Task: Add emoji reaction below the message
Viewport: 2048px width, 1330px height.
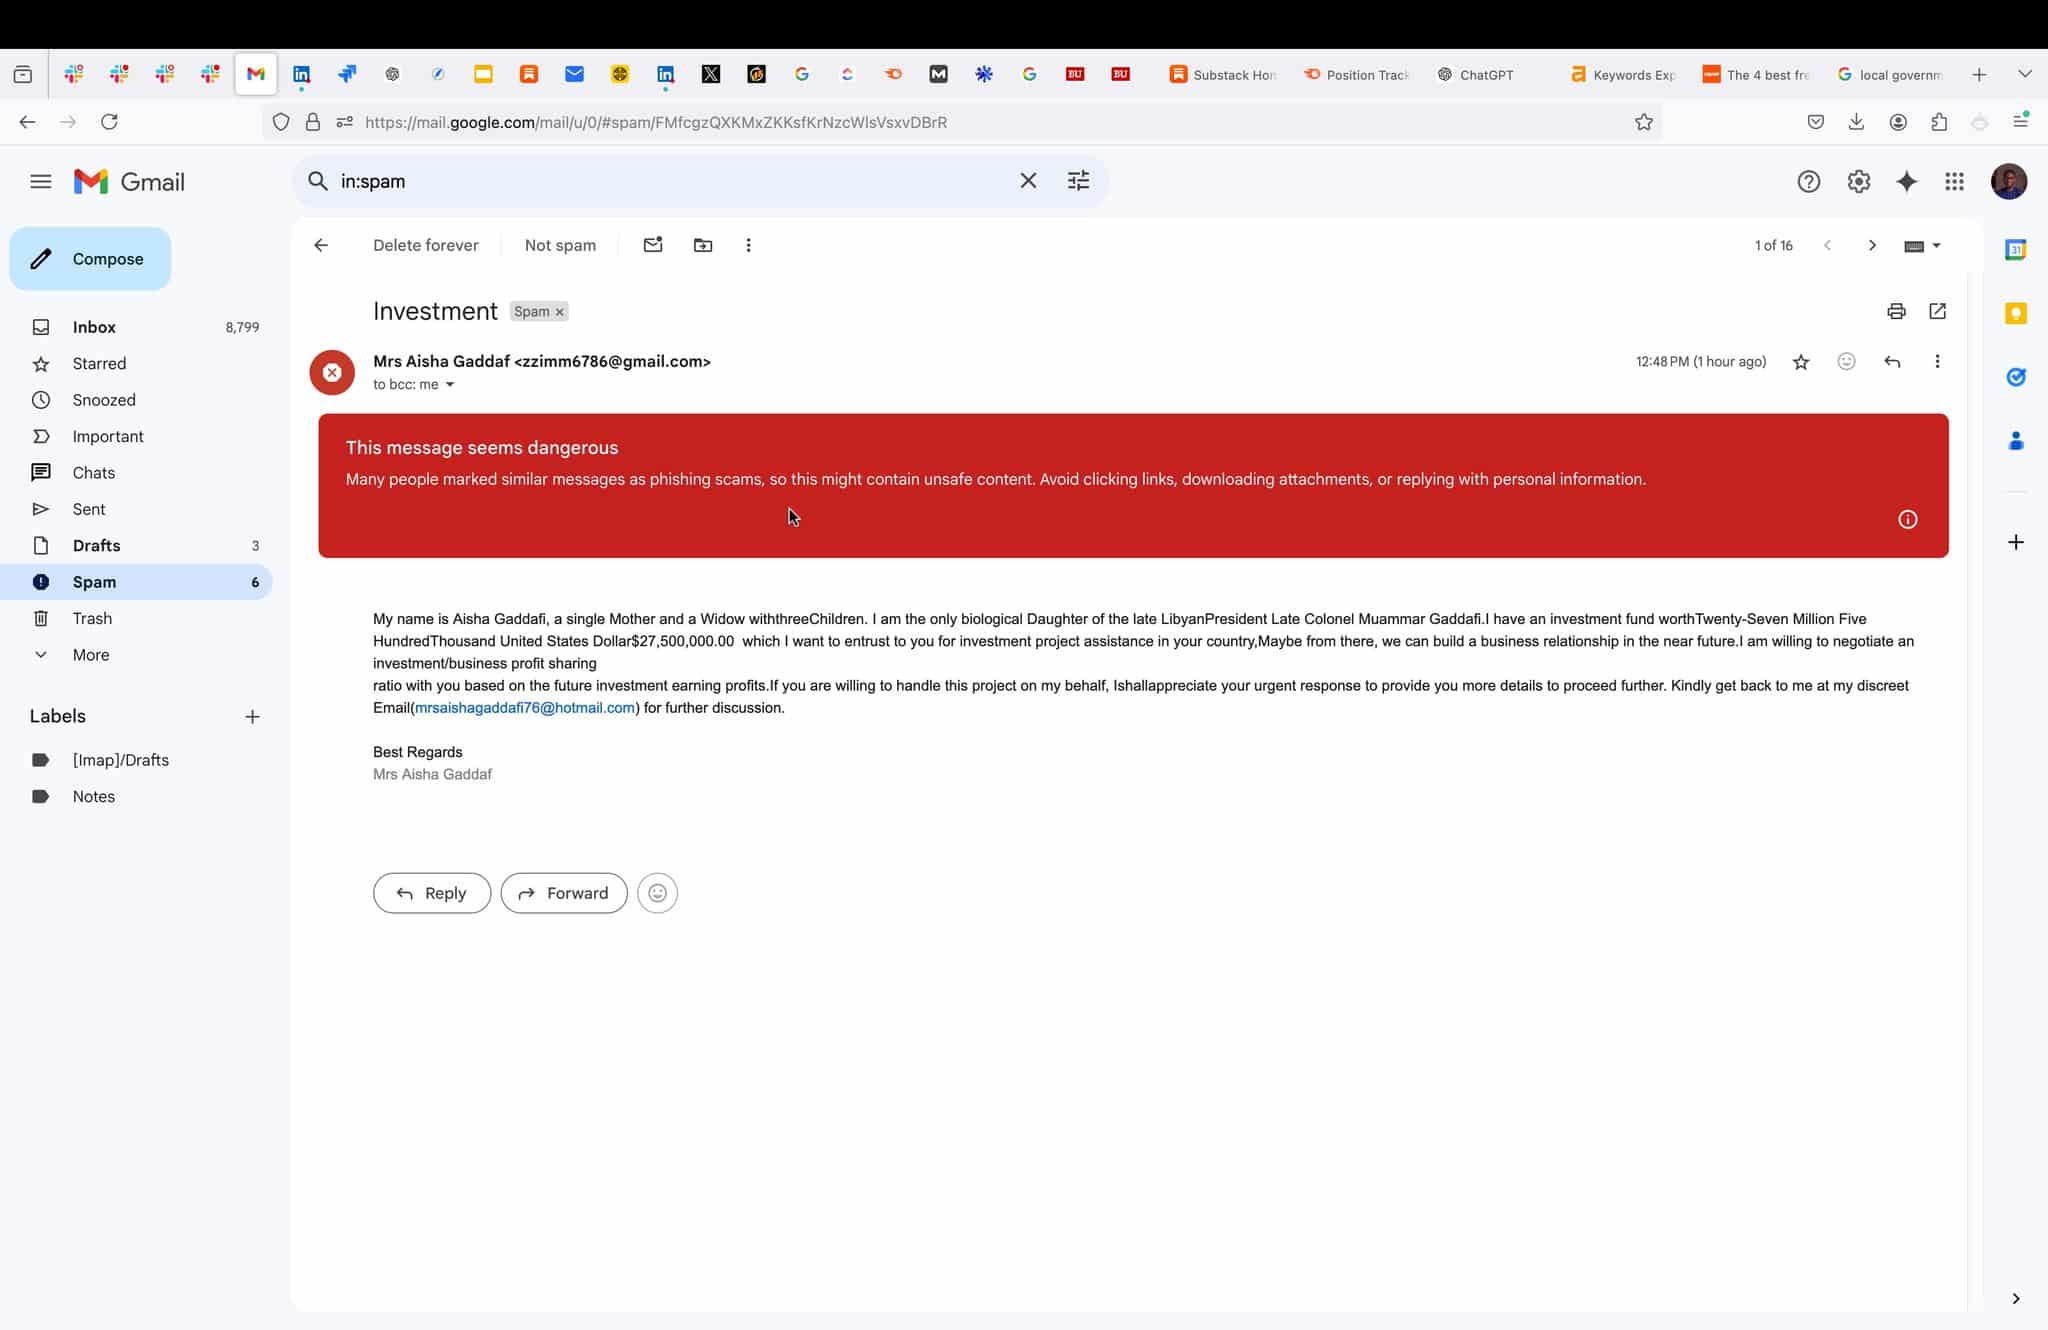Action: (x=657, y=893)
